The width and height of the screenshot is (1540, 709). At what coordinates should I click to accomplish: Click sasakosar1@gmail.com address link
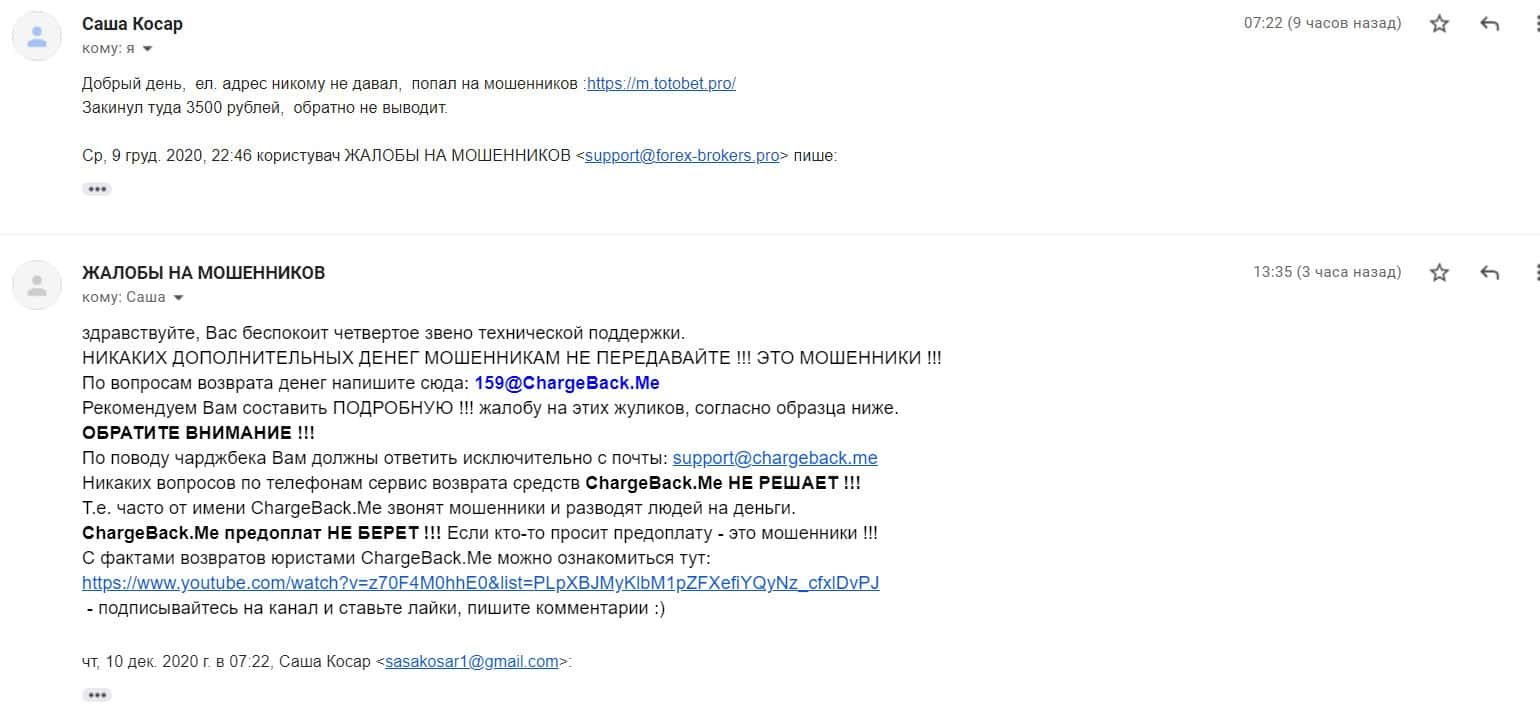coord(472,661)
